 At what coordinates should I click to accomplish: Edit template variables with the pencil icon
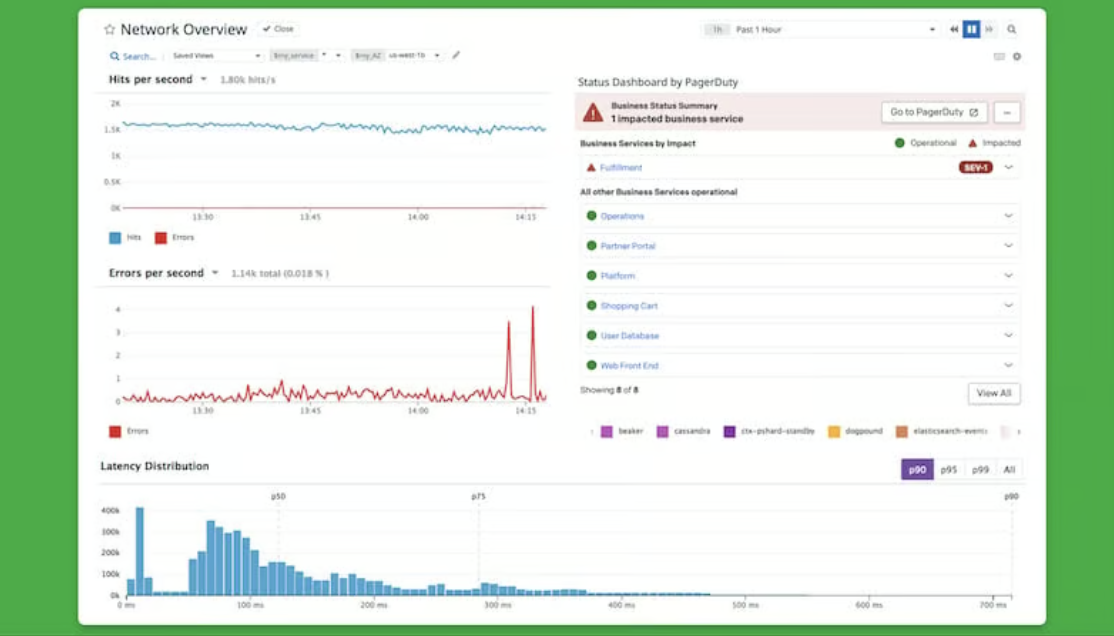tap(456, 55)
